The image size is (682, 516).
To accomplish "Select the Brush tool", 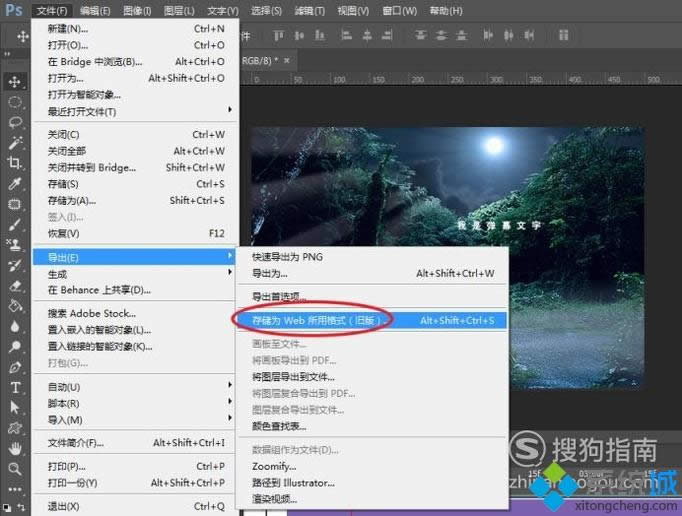I will 15,224.
